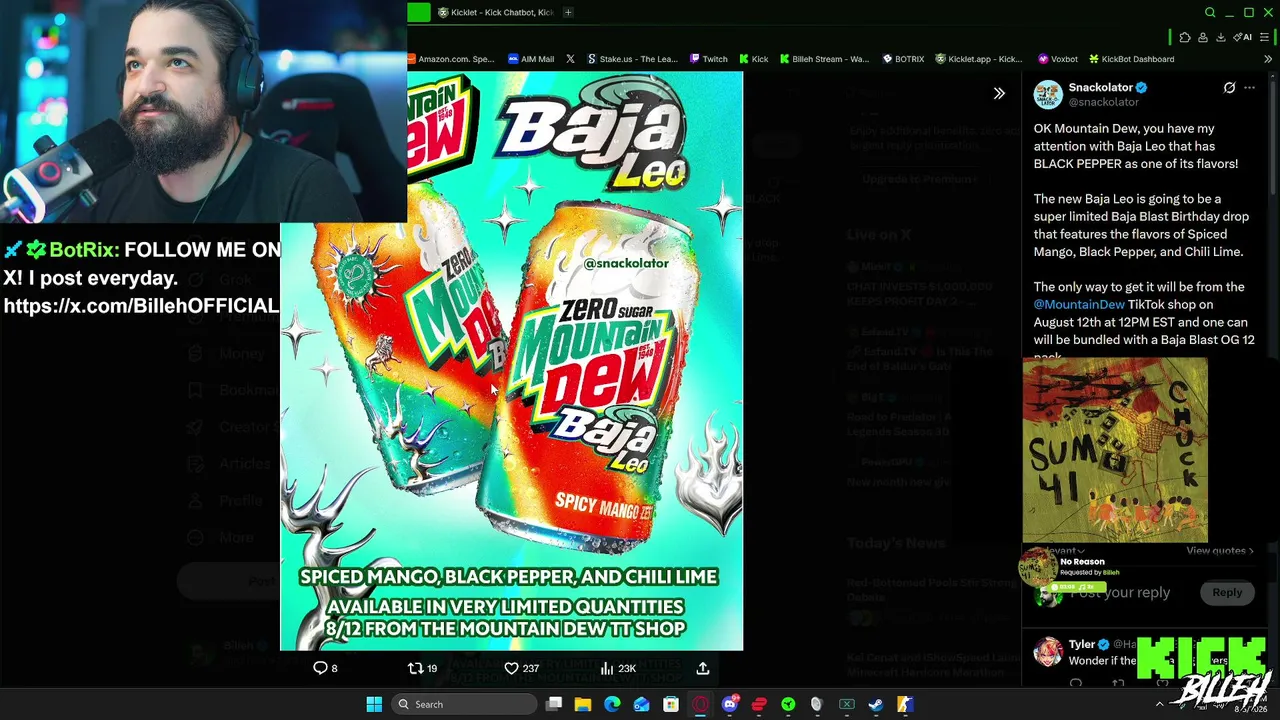Open the browser downloads icon
The image size is (1280, 720).
point(1220,37)
